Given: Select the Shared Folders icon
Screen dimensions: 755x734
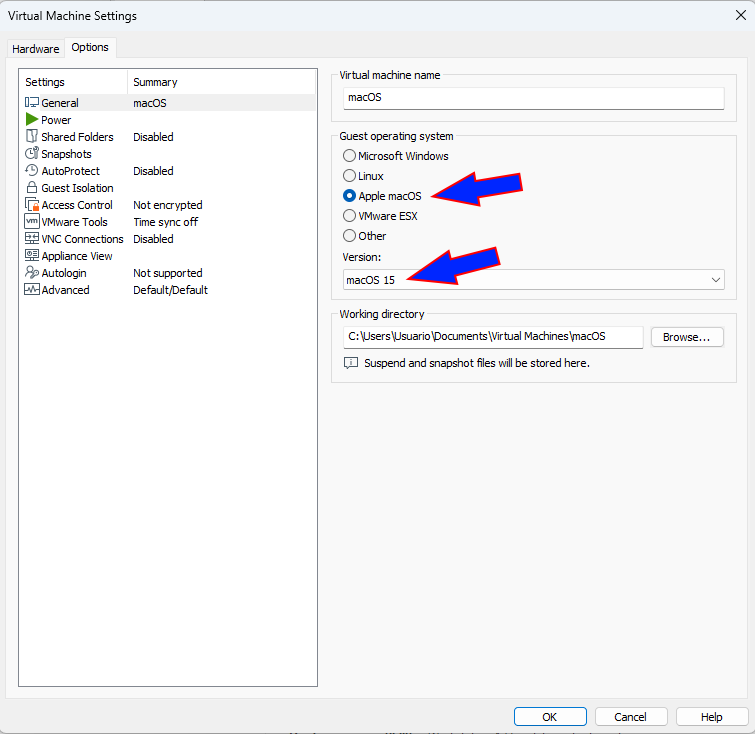Looking at the screenshot, I should click(32, 137).
